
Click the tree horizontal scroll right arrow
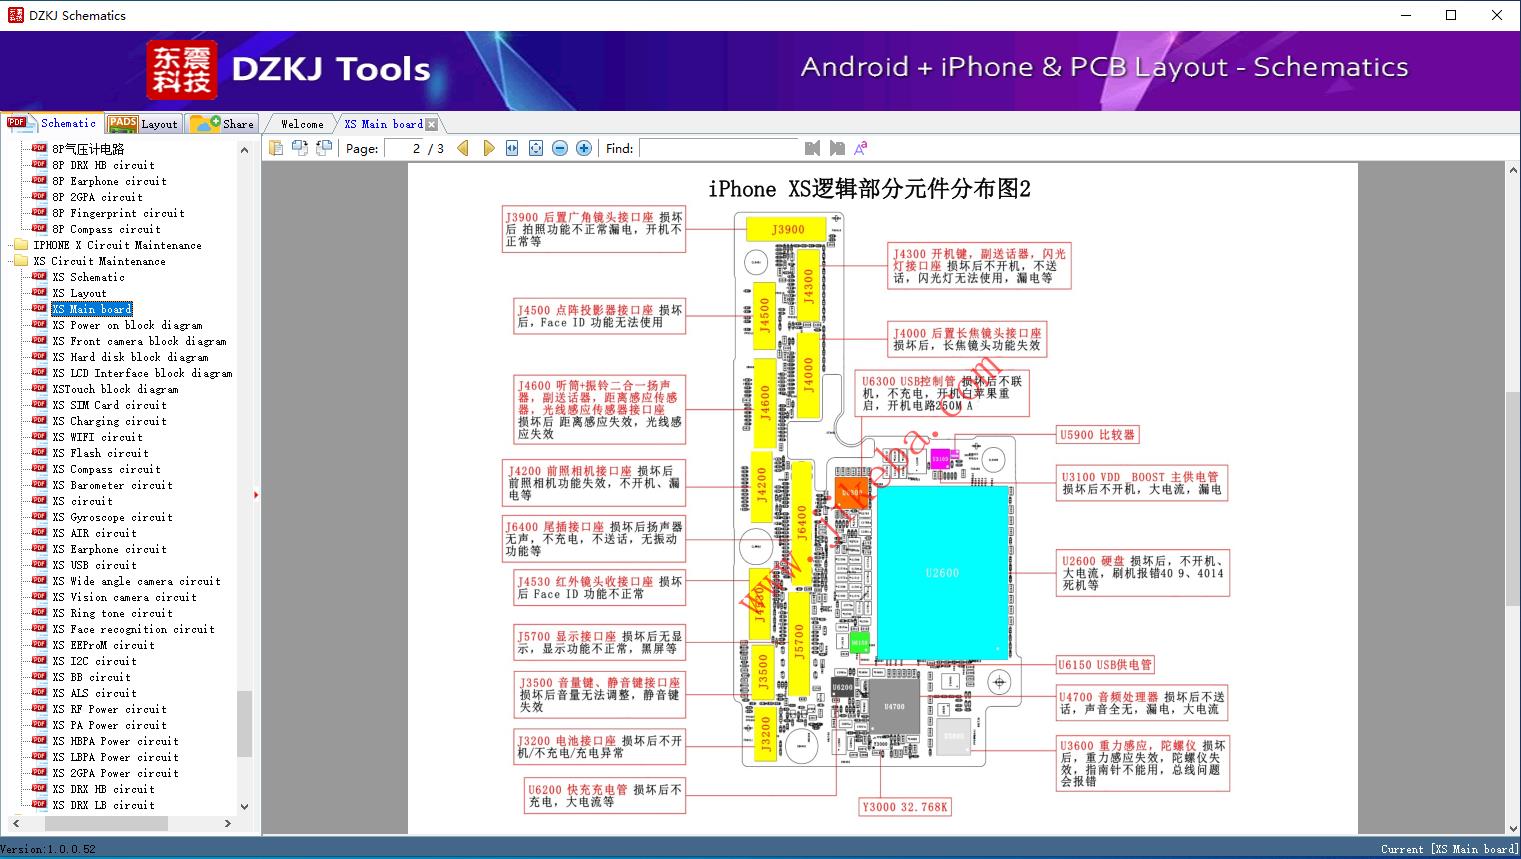pos(228,824)
